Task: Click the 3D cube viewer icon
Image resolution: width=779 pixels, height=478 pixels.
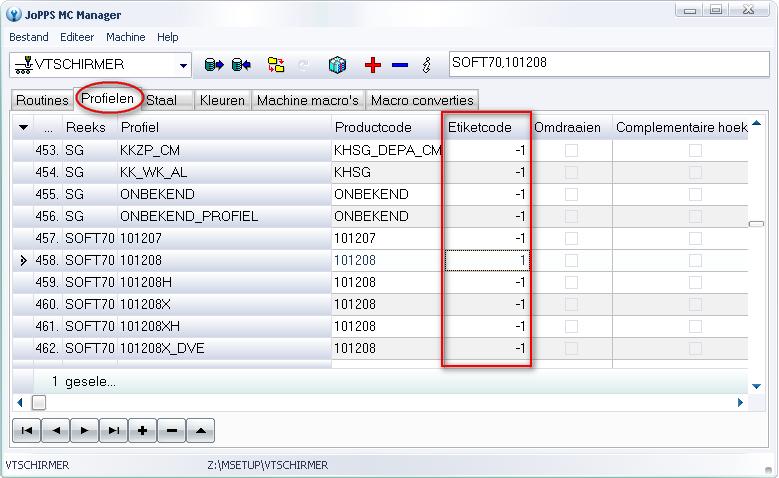Action: click(337, 65)
